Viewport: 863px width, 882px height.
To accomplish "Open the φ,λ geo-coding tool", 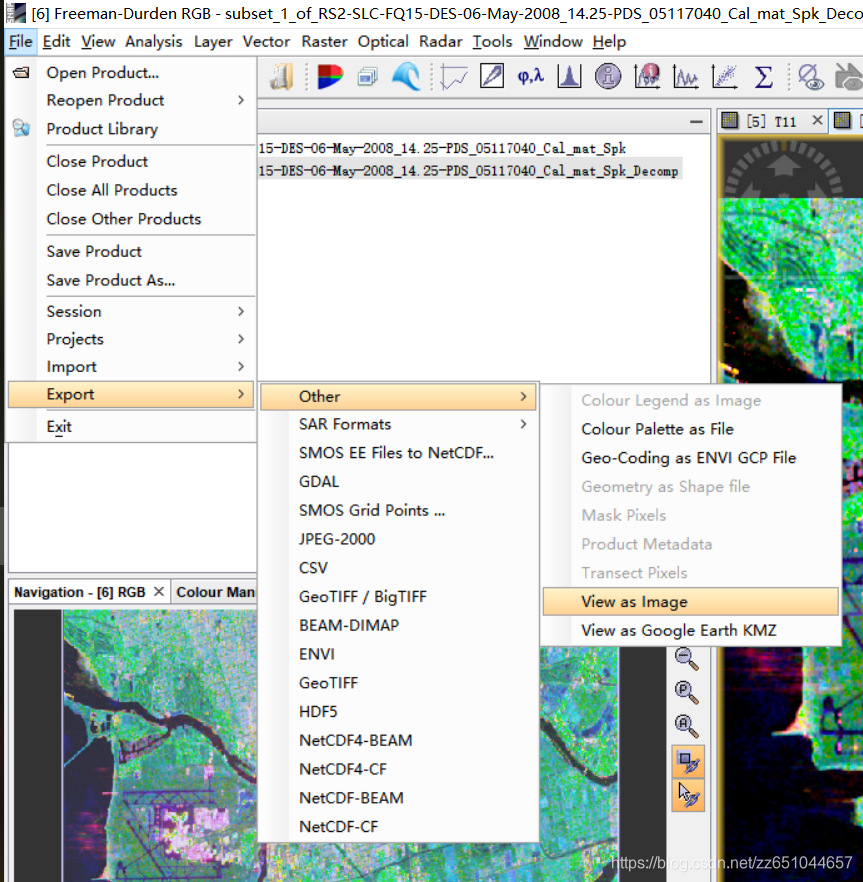I will 531,76.
